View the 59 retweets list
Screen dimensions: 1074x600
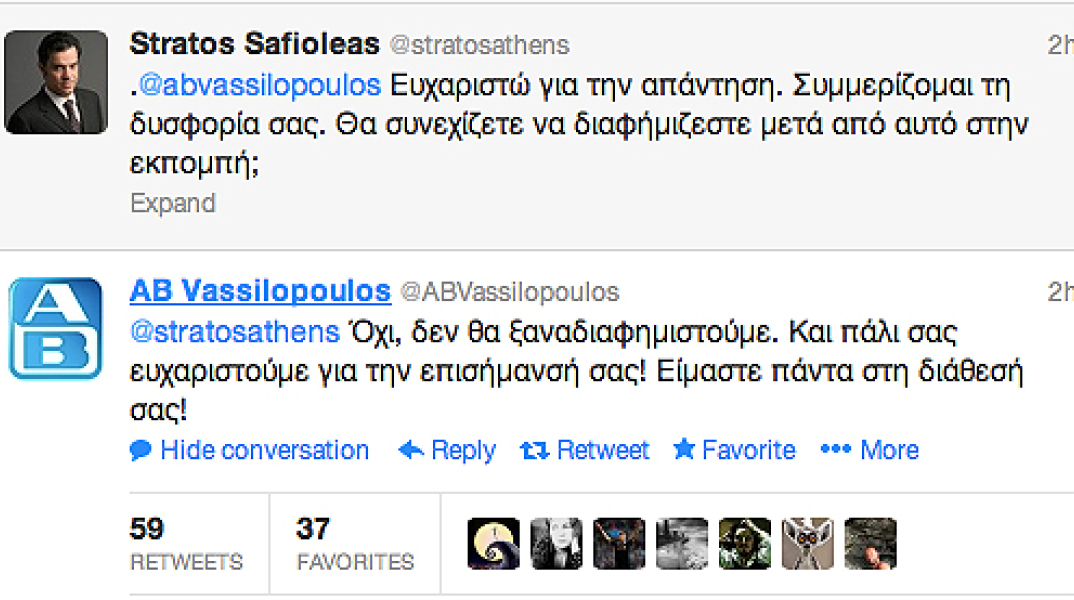(x=186, y=545)
